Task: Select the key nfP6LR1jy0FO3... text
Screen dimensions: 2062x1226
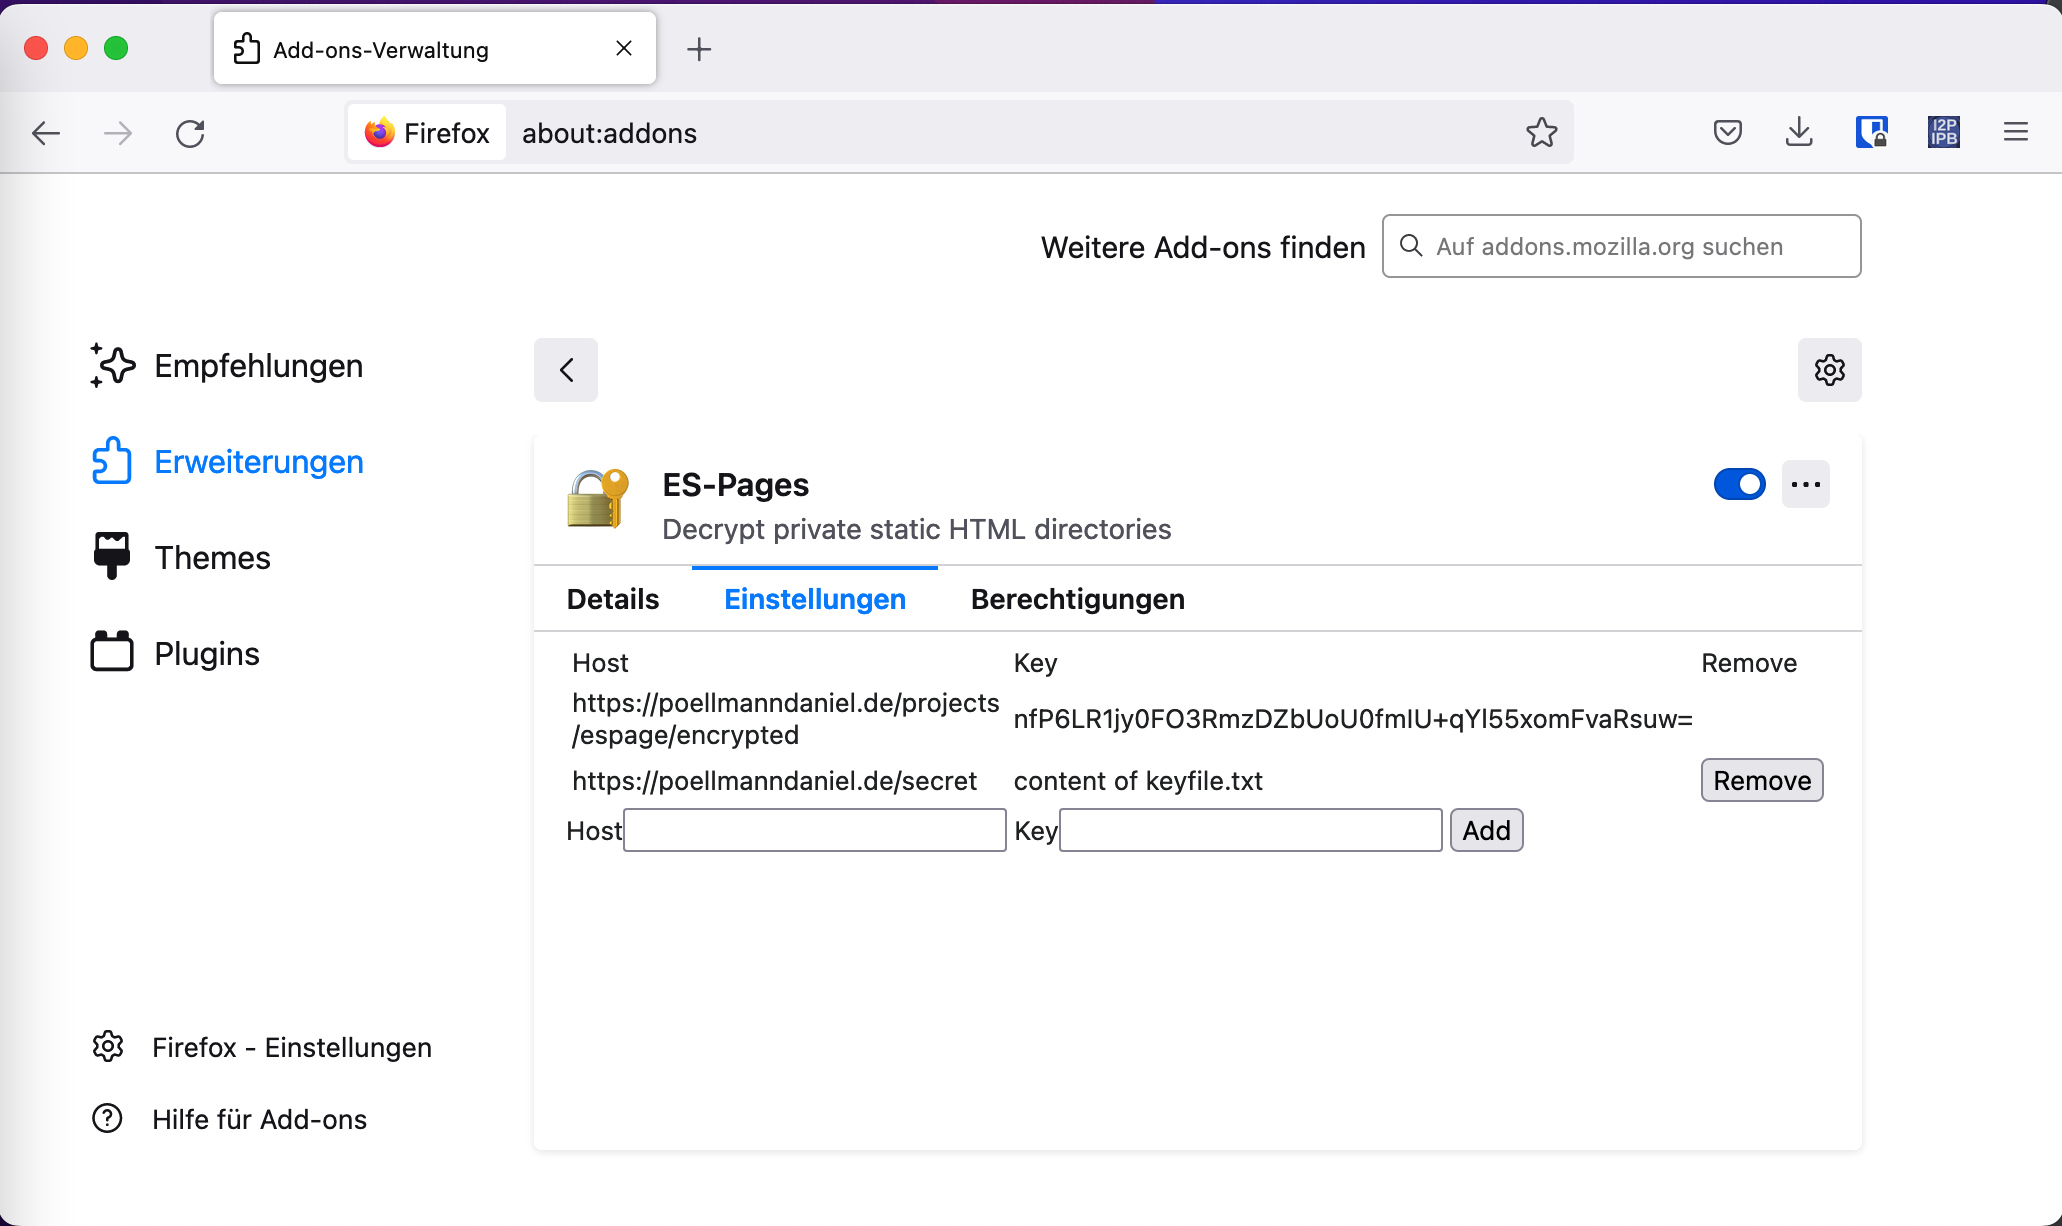Action: coord(1353,719)
